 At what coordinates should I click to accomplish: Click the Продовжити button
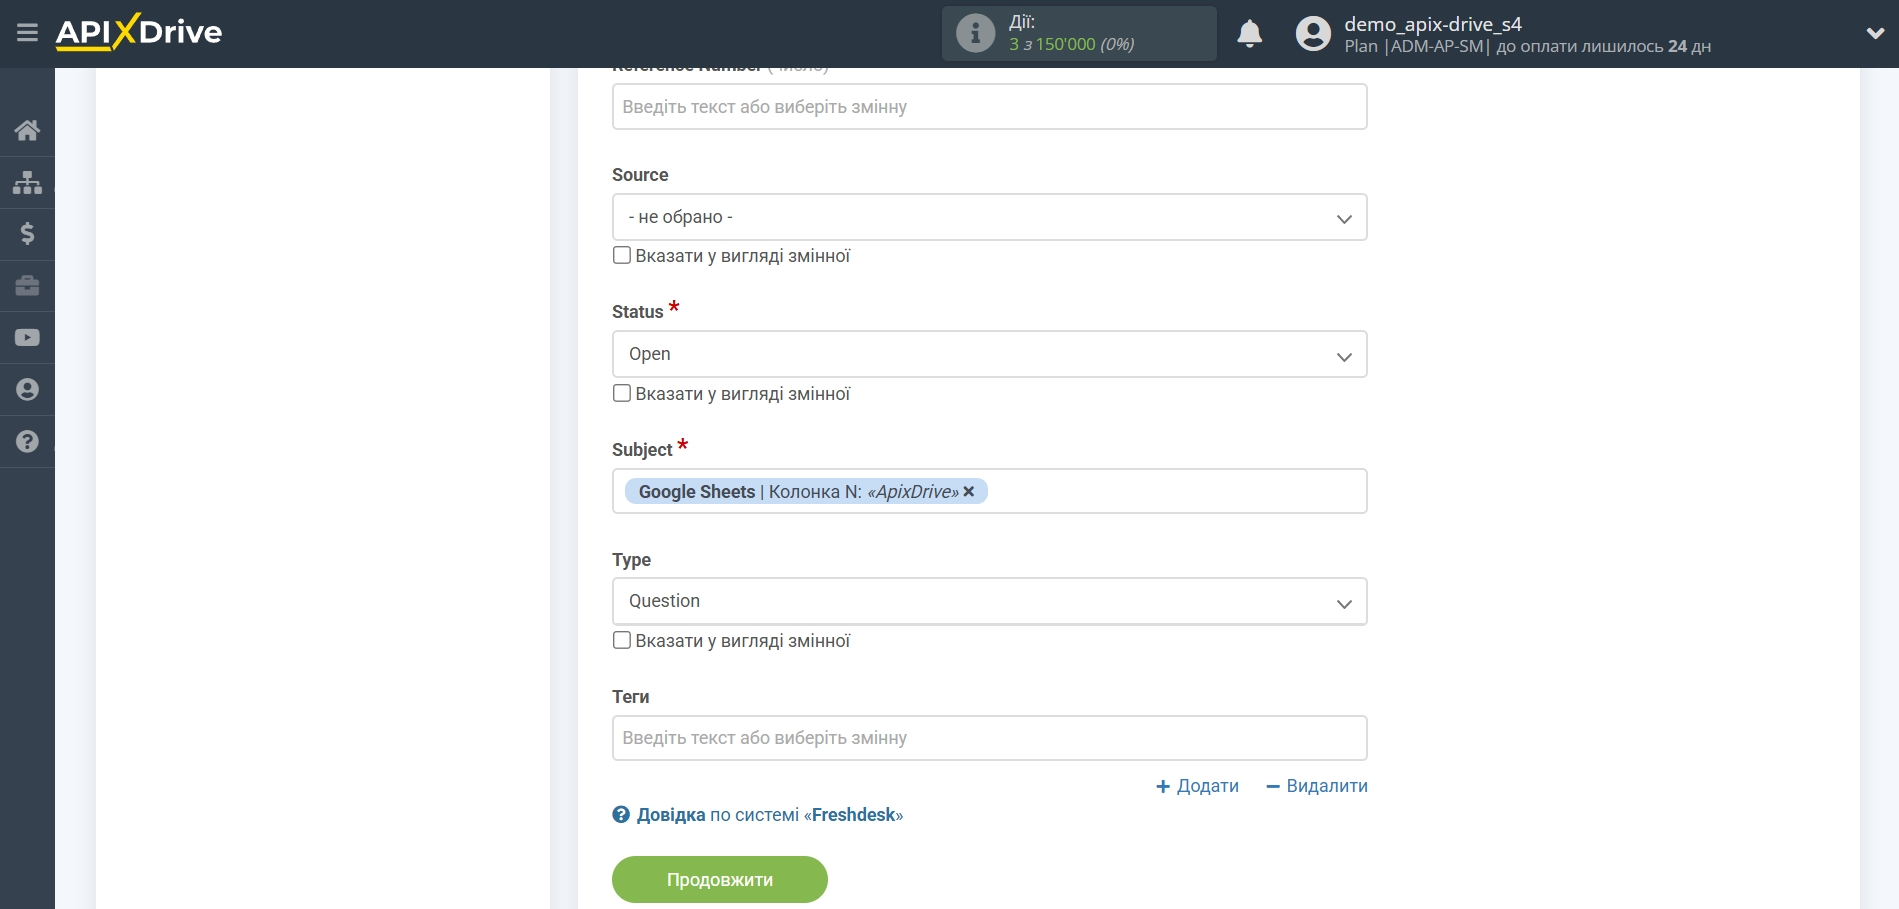click(720, 880)
